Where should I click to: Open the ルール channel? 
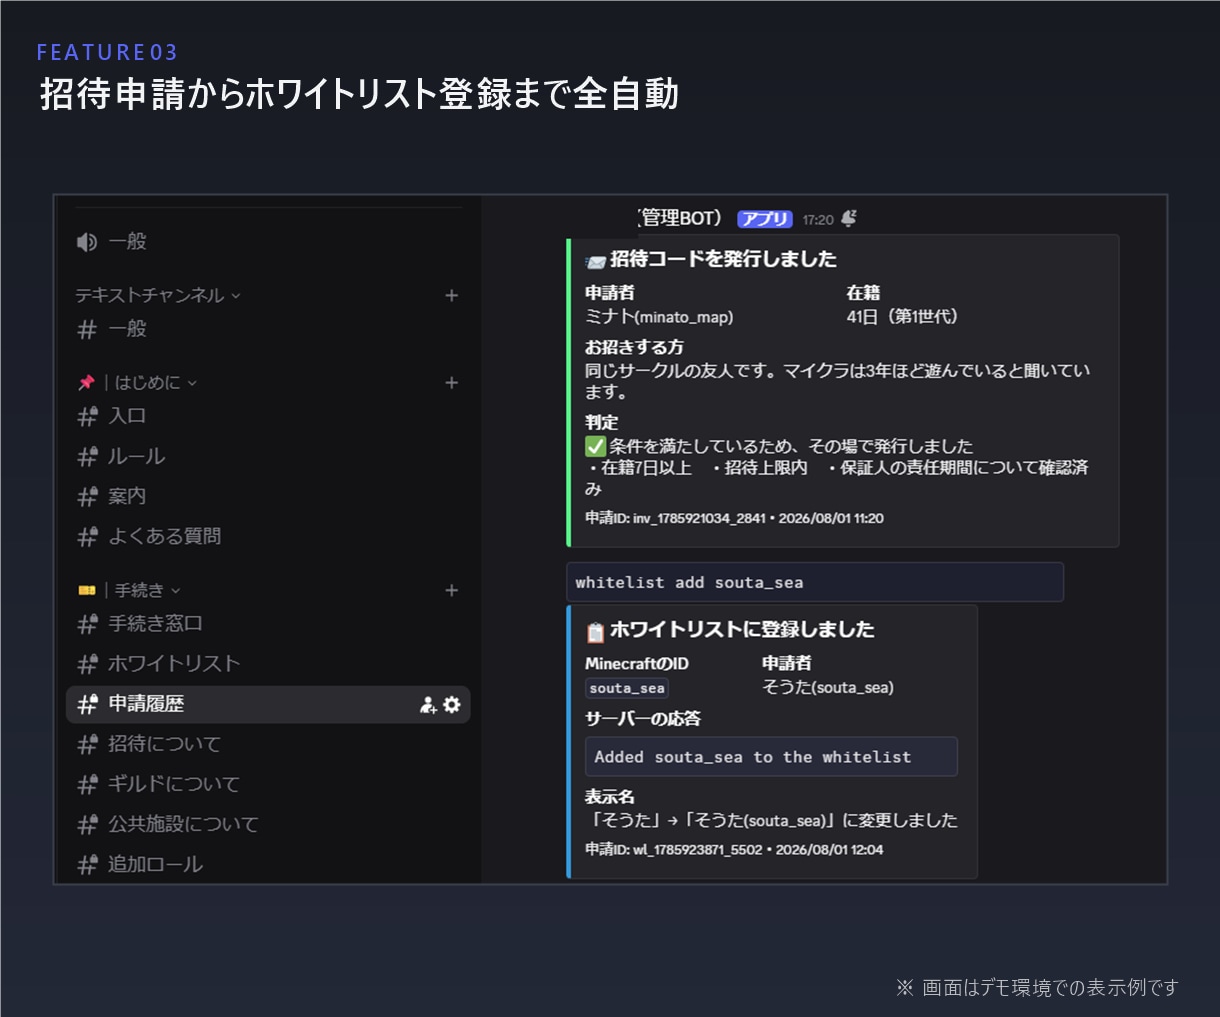click(x=268, y=456)
